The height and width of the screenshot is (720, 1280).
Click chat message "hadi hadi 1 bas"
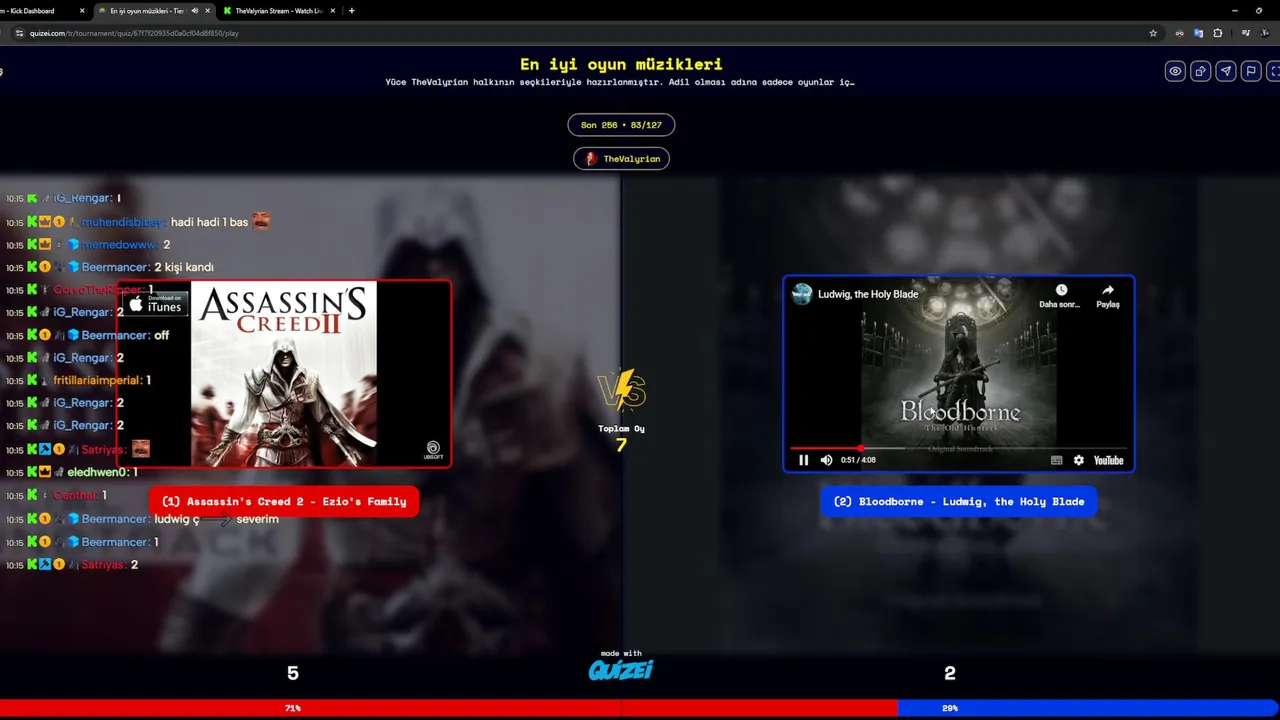click(210, 222)
